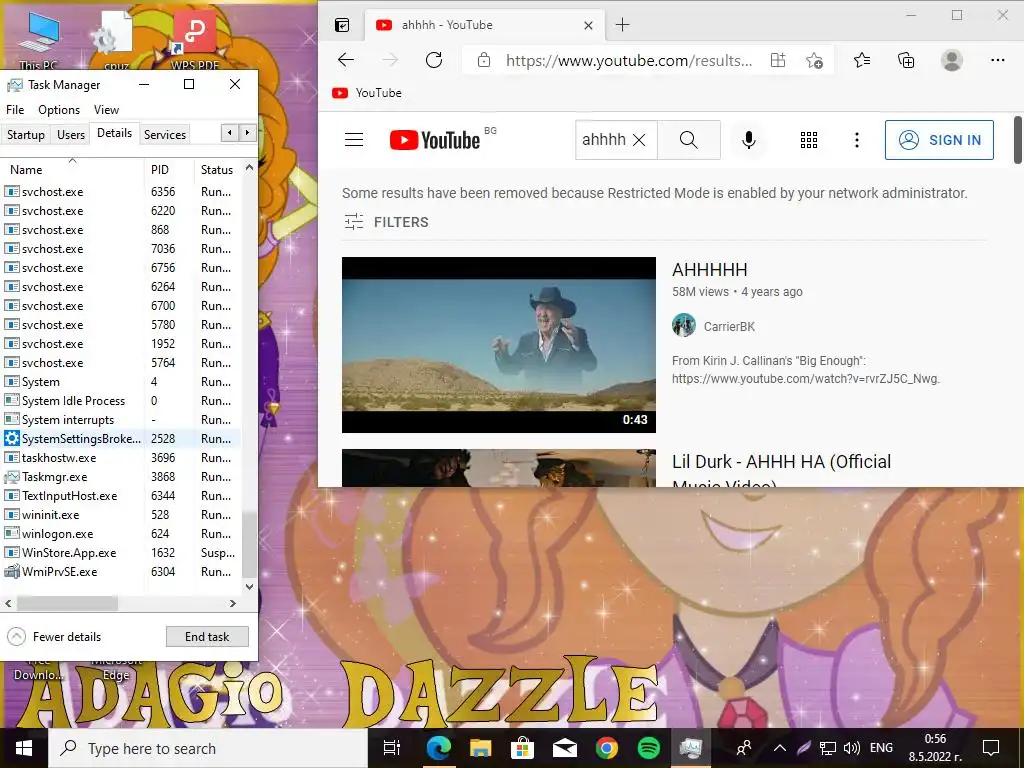The image size is (1024, 768).
Task: Click the Edge apps available icon in address bar
Action: click(778, 60)
